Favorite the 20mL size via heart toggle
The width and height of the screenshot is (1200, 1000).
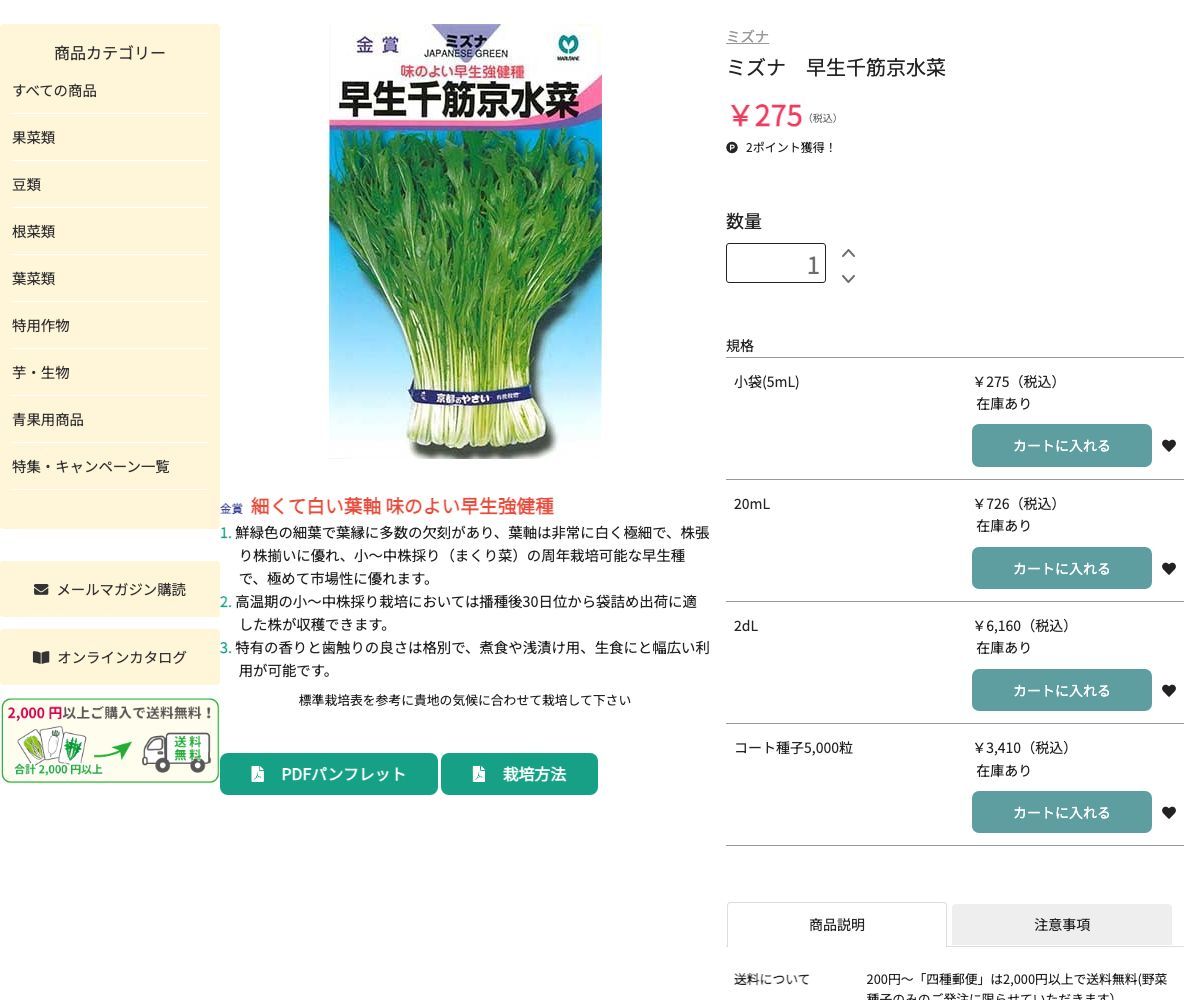tap(1169, 568)
